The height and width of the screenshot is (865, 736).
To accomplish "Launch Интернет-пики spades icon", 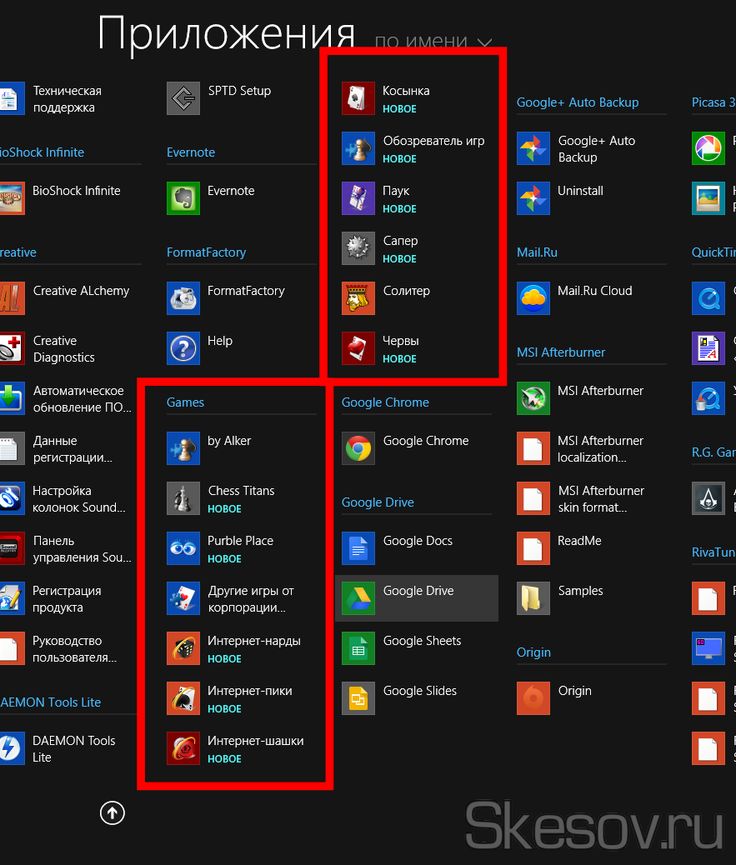I will pos(183,698).
